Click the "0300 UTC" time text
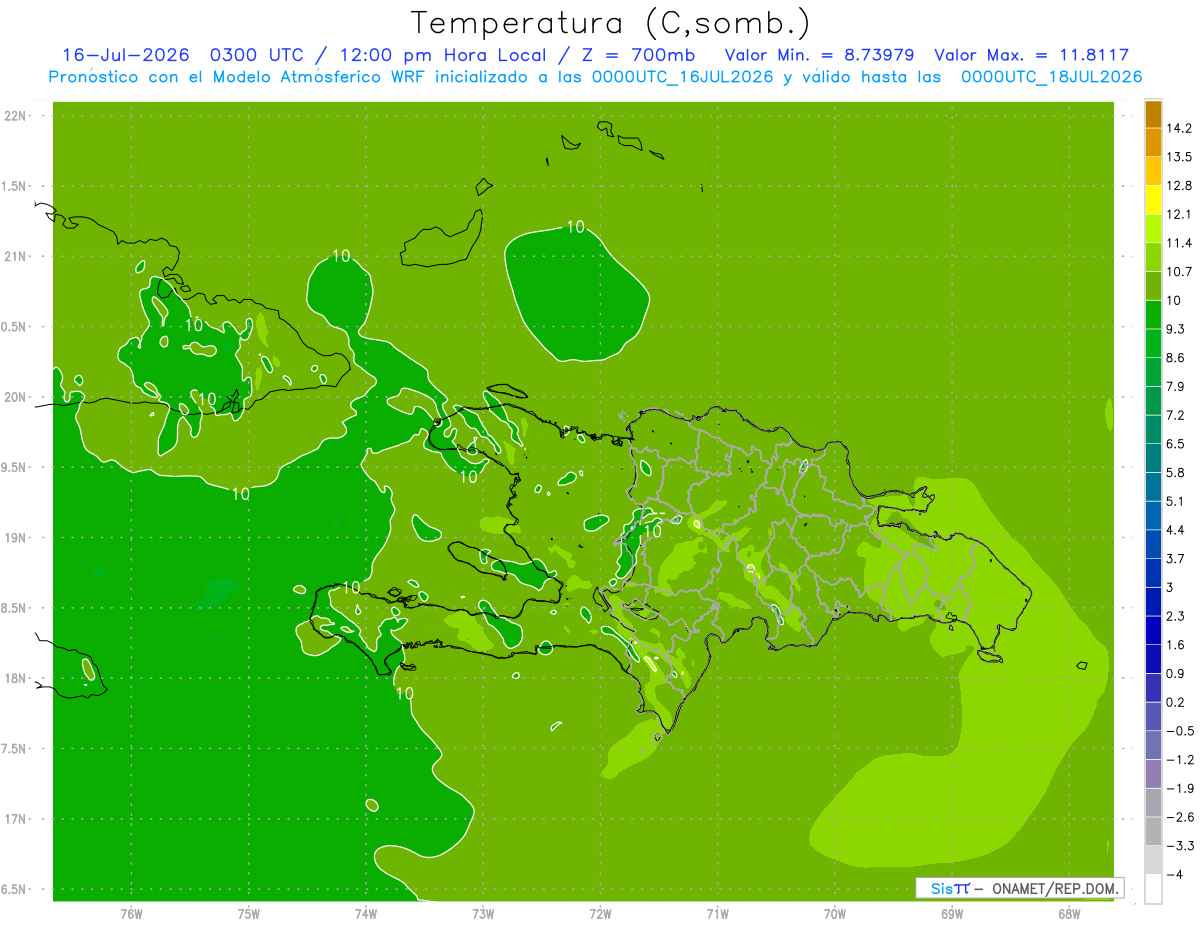The width and height of the screenshot is (1200, 927). click(257, 55)
